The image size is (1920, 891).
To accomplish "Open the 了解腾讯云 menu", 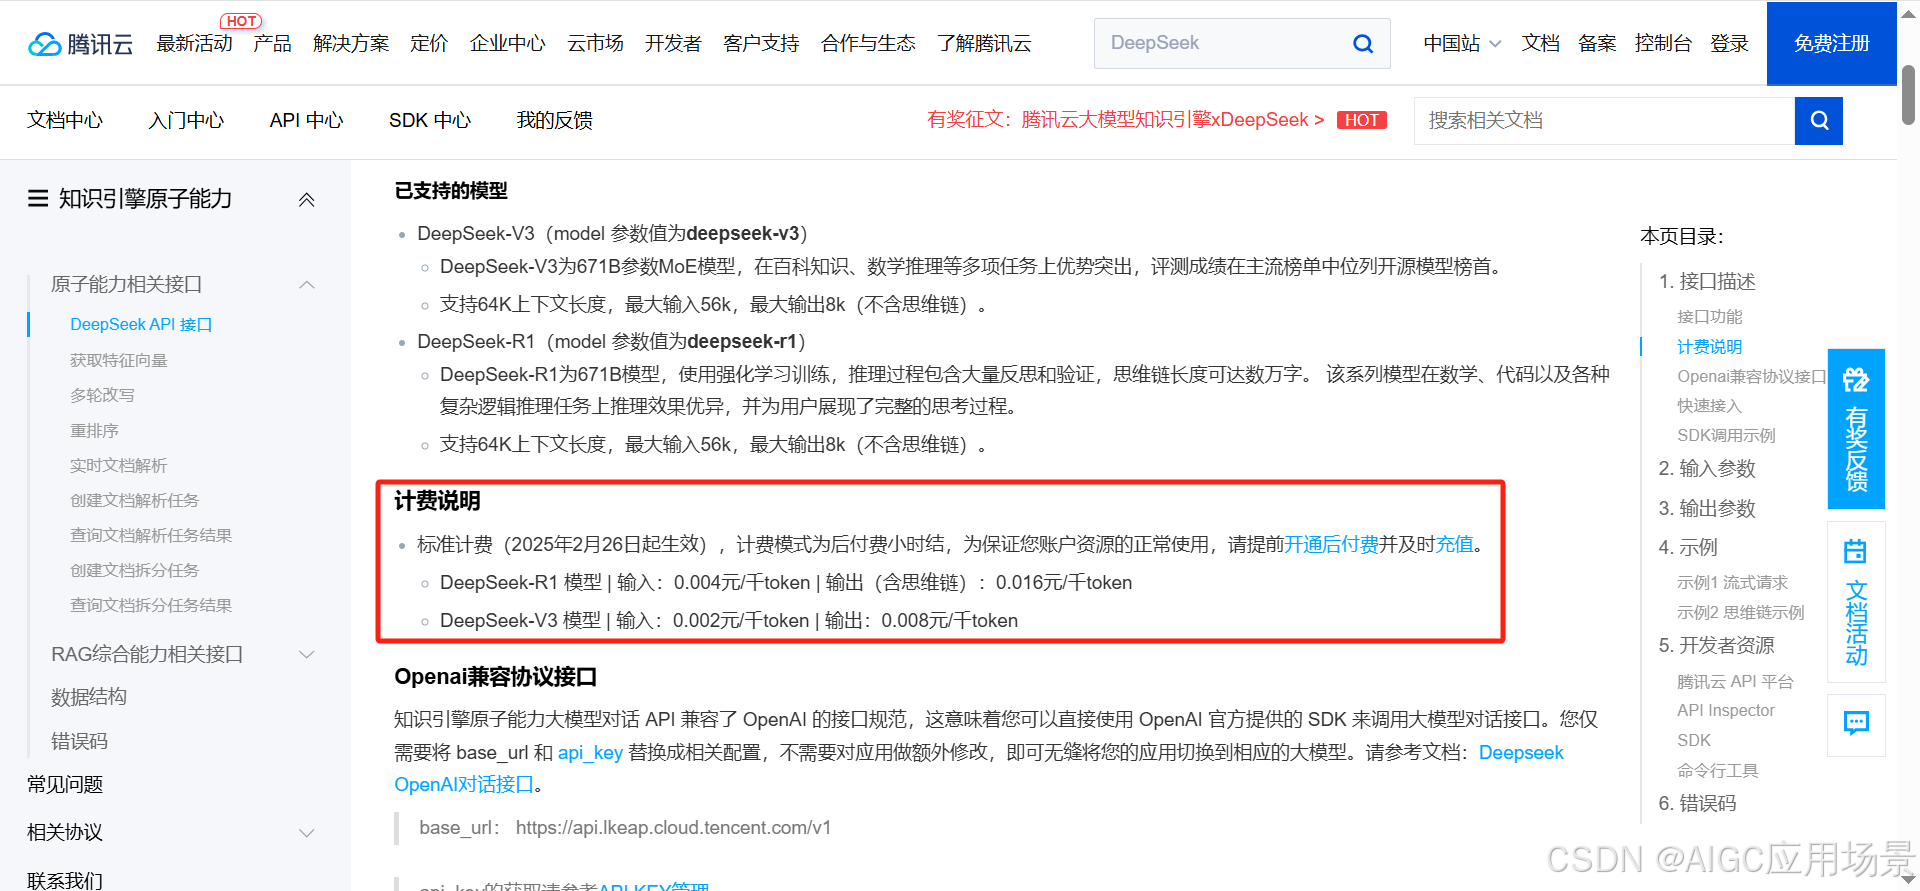I will (x=984, y=44).
